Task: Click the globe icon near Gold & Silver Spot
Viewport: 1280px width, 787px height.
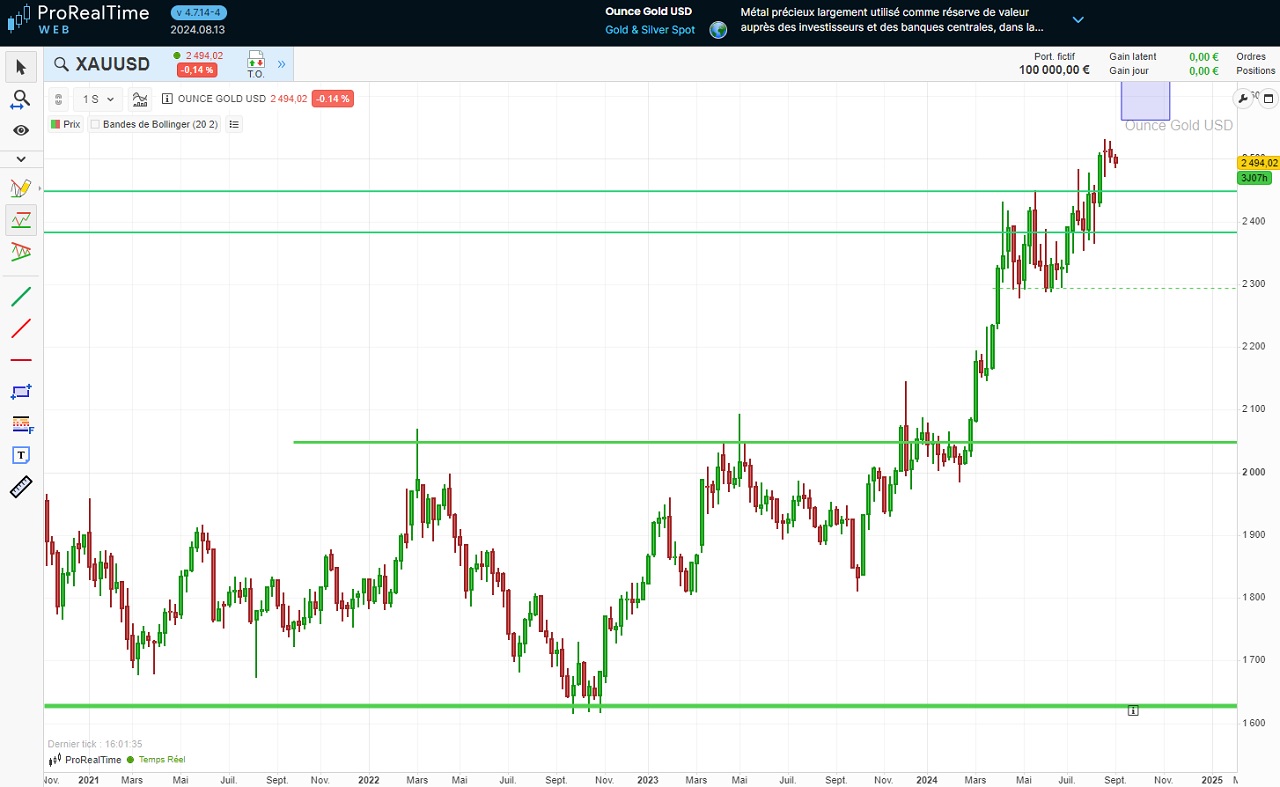Action: 718,30
